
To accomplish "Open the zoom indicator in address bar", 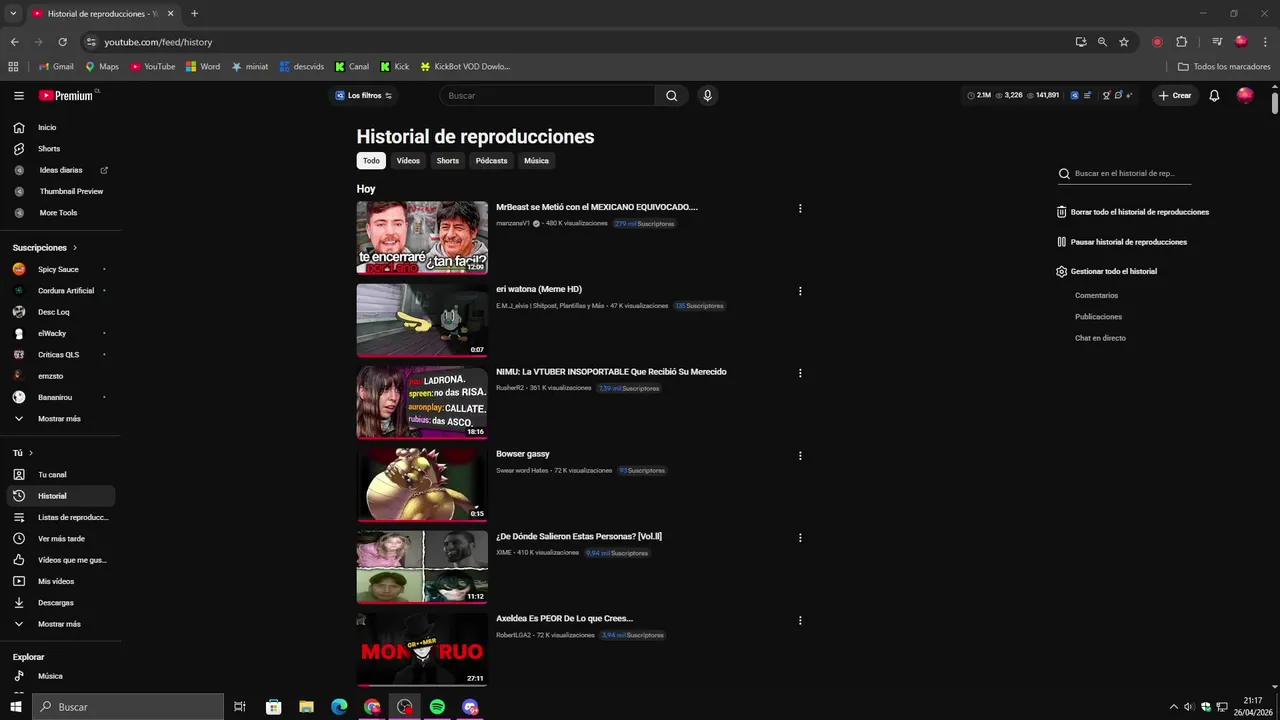I will click(x=1102, y=42).
